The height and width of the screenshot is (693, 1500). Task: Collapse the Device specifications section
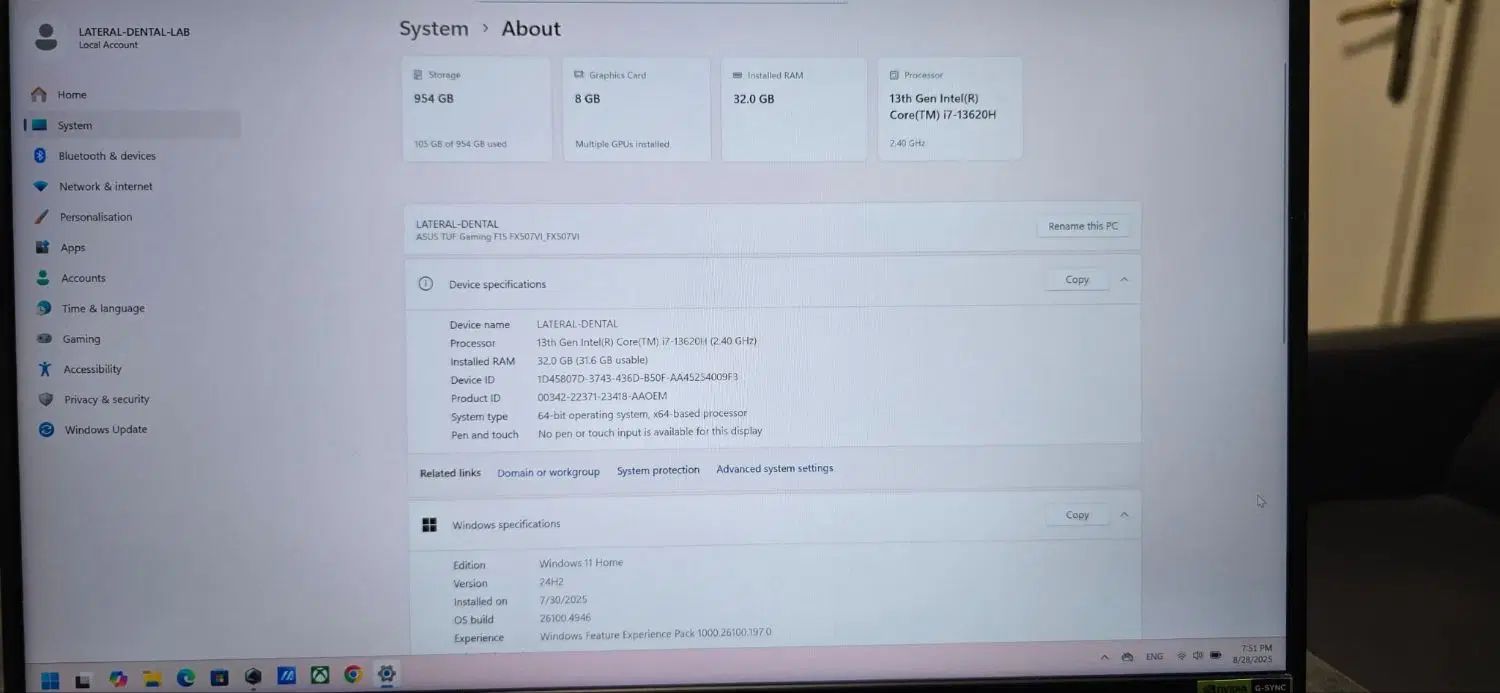pos(1124,280)
